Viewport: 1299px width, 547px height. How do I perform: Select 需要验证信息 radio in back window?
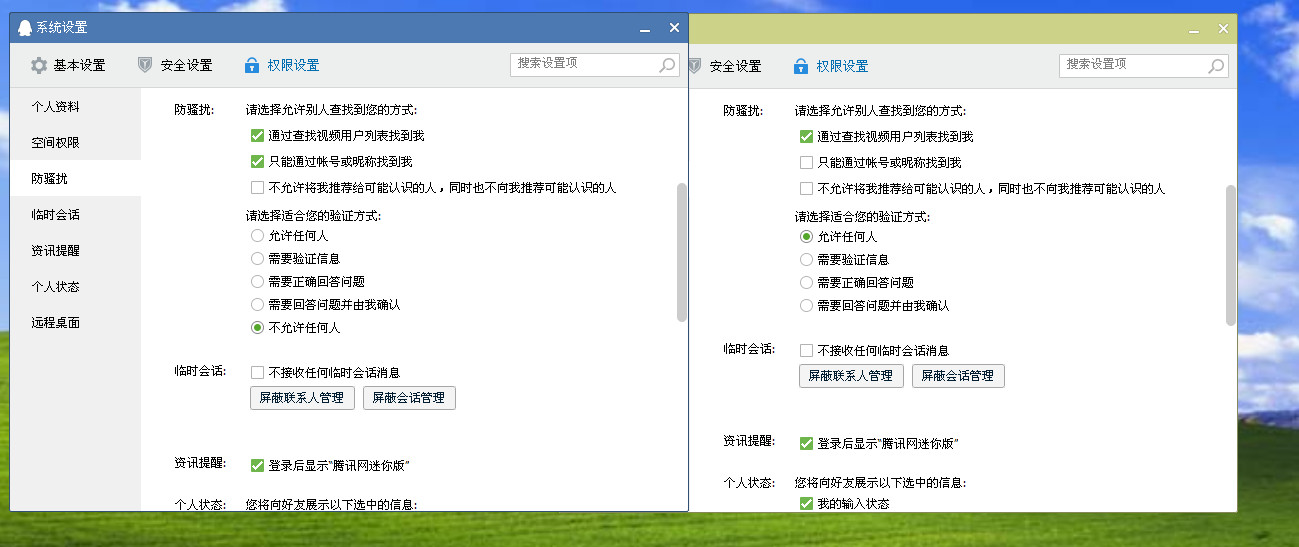(x=806, y=259)
